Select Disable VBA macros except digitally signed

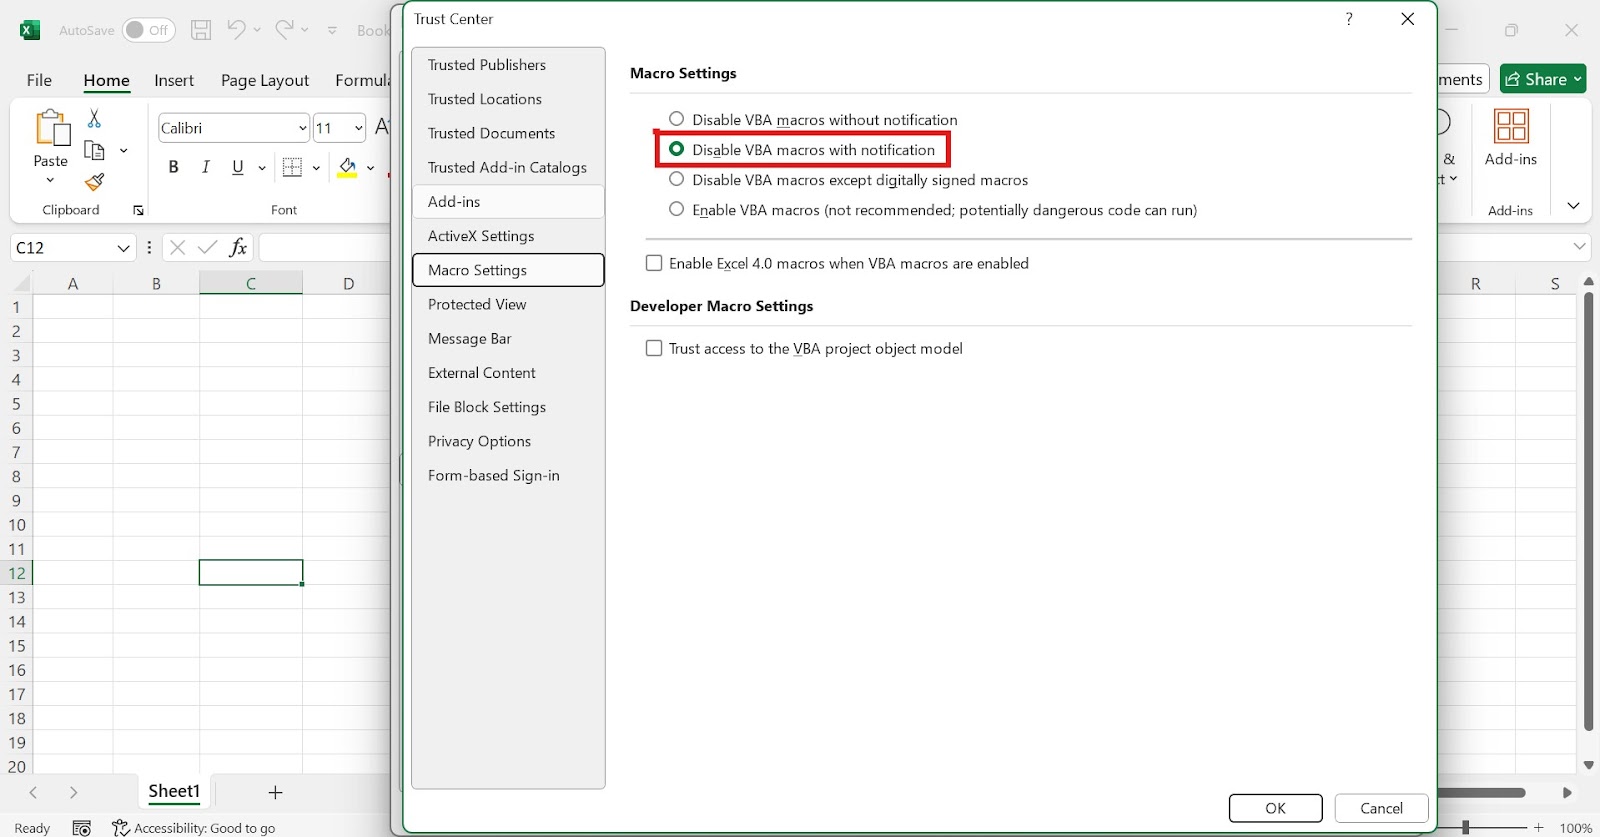click(x=677, y=179)
